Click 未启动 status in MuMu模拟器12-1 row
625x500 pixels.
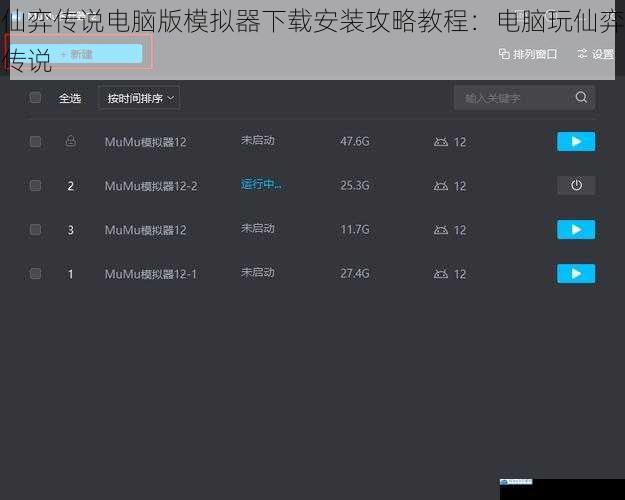257,272
